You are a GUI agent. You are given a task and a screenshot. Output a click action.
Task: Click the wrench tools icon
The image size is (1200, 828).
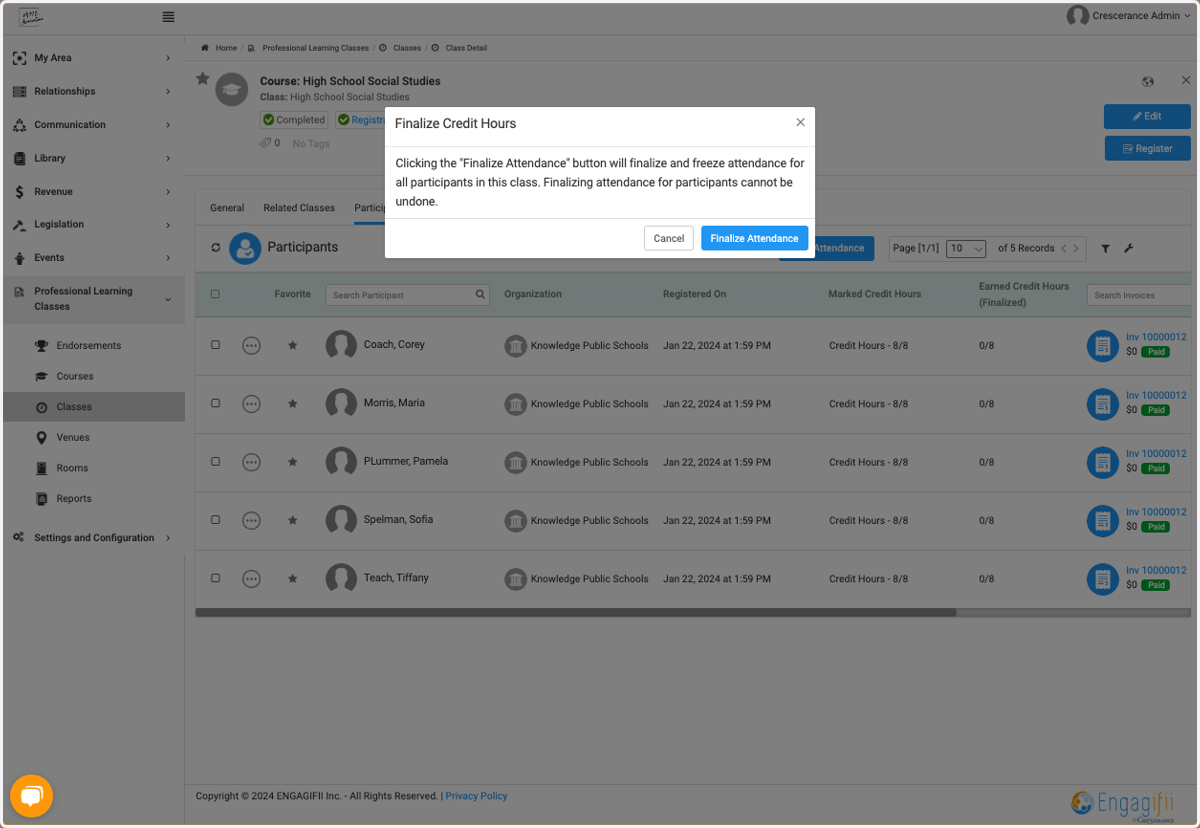tap(1128, 249)
